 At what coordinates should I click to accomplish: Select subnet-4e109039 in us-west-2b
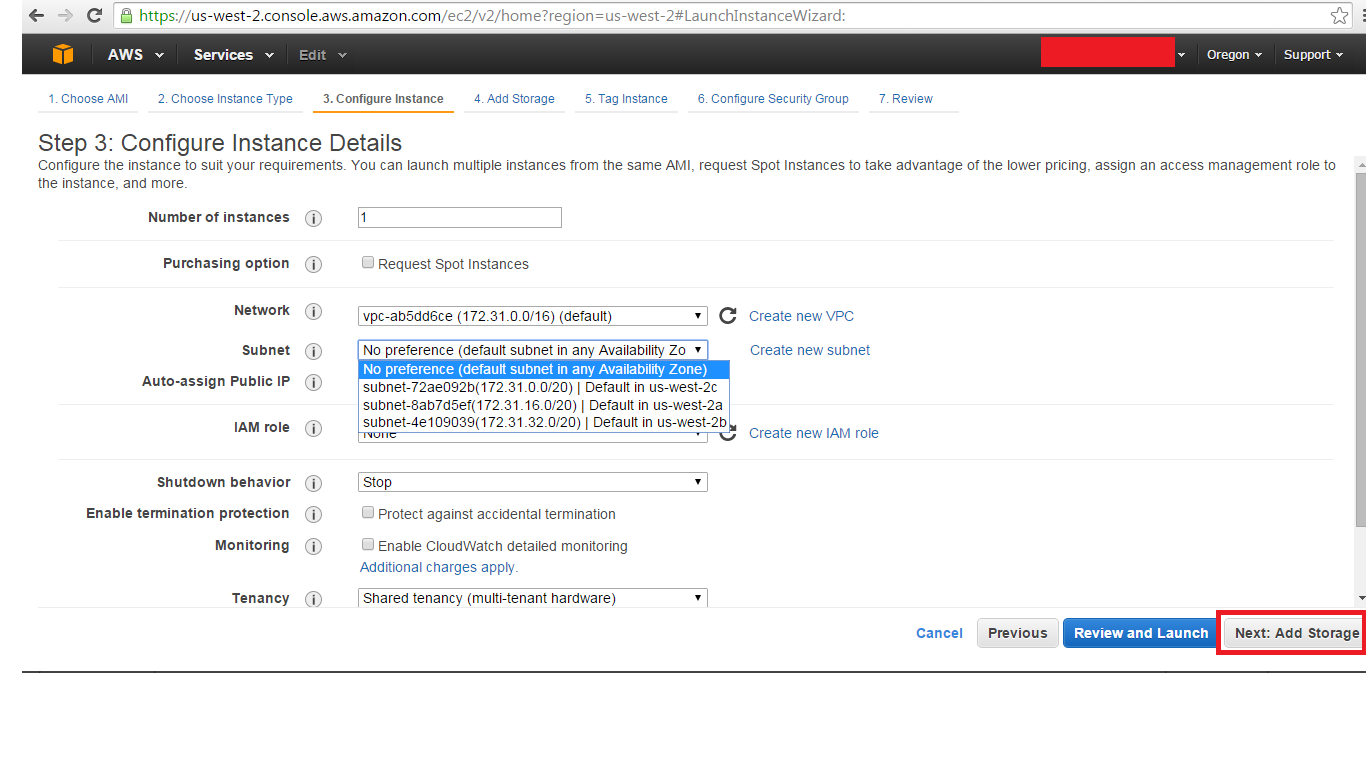[544, 422]
